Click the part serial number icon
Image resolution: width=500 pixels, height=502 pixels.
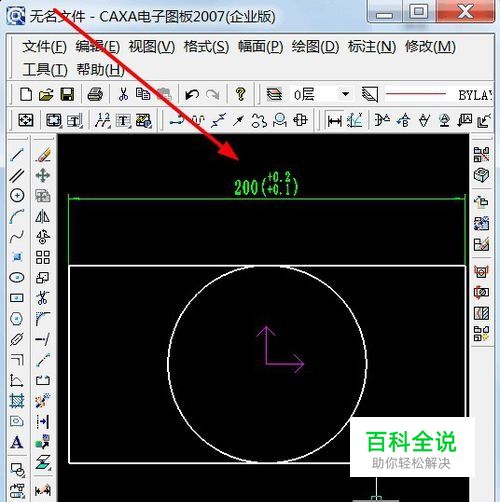103,120
